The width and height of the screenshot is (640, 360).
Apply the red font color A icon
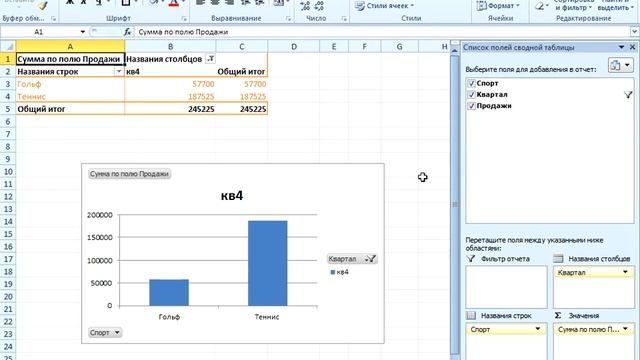(174, 3)
